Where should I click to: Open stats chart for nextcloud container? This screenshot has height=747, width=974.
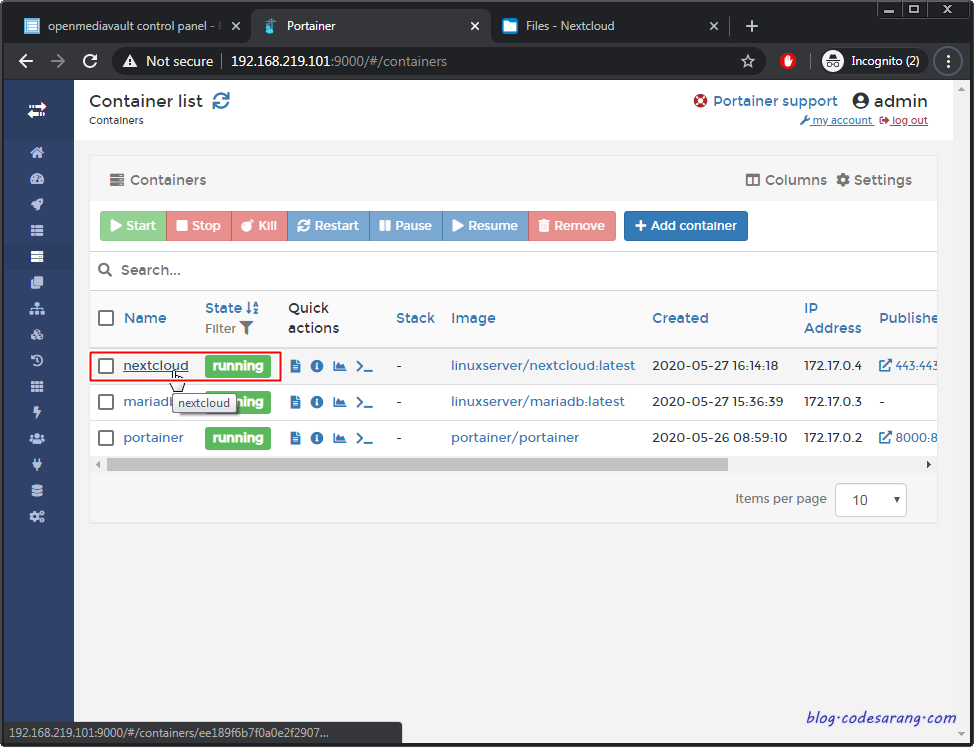(339, 366)
